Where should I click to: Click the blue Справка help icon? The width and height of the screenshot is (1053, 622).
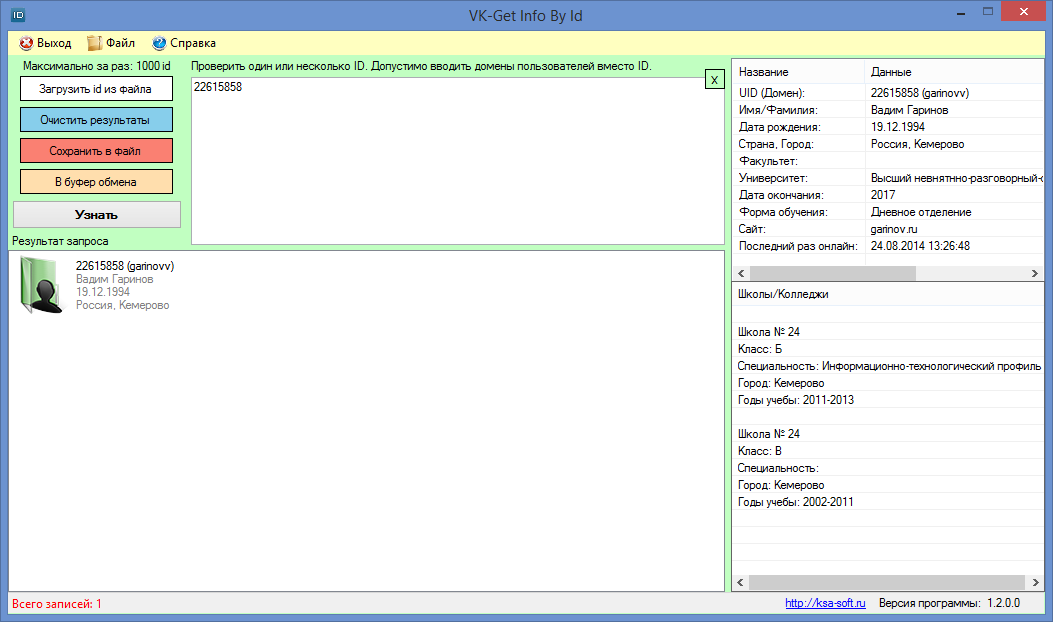tap(159, 43)
